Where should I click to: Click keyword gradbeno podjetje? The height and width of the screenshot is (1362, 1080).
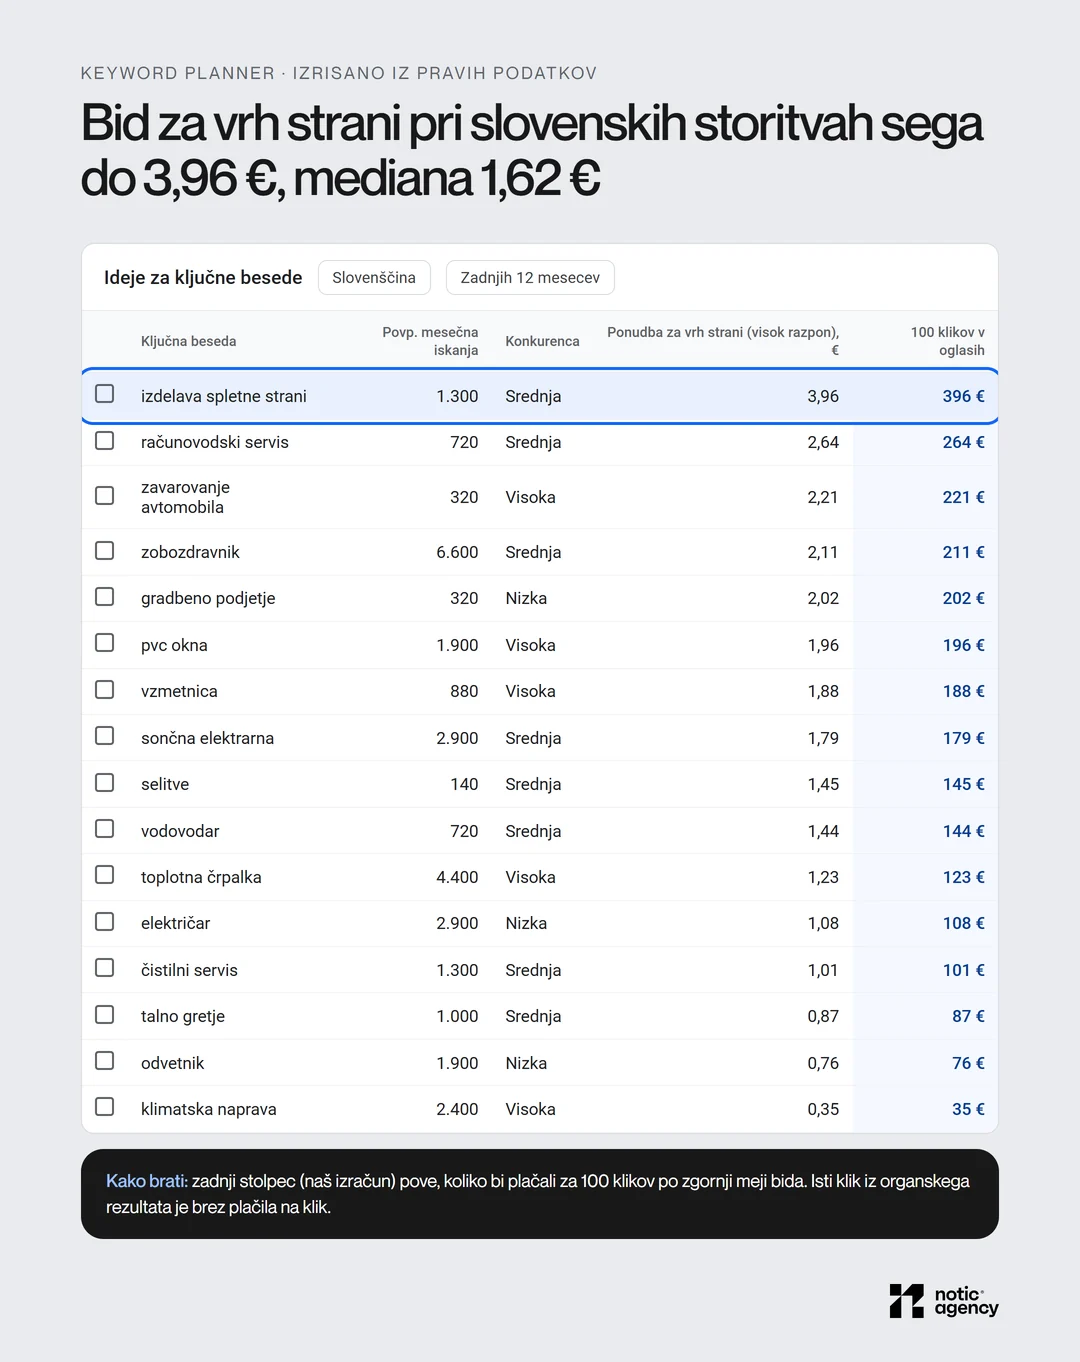208,598
